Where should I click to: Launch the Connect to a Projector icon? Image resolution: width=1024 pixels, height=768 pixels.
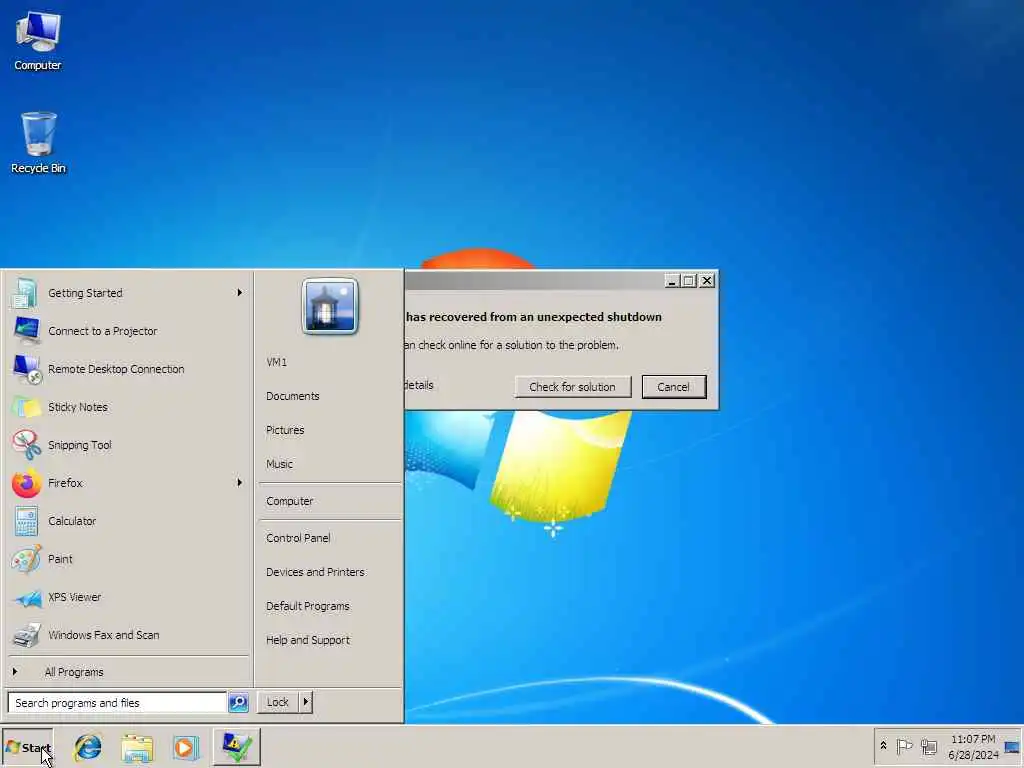coord(25,331)
